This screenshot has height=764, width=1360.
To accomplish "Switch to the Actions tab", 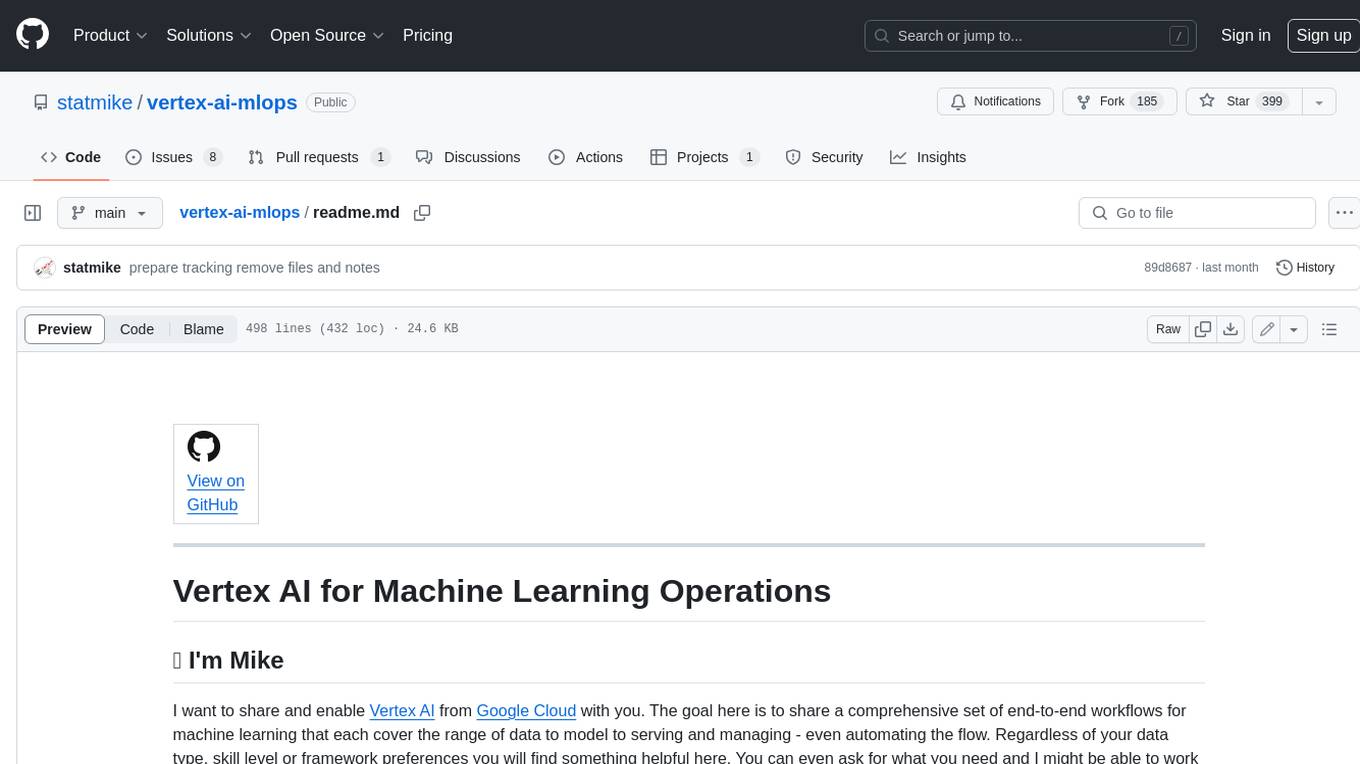I will pos(586,157).
